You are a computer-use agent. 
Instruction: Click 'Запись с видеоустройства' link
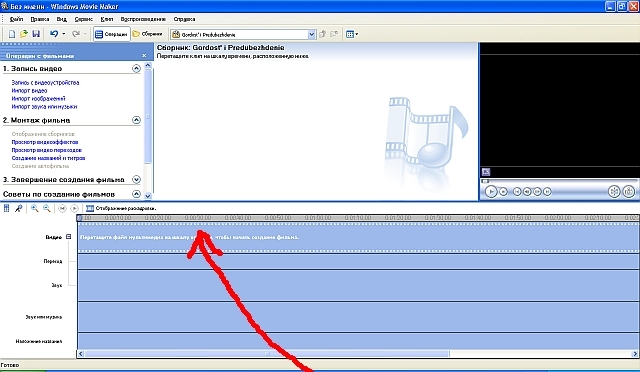point(45,82)
